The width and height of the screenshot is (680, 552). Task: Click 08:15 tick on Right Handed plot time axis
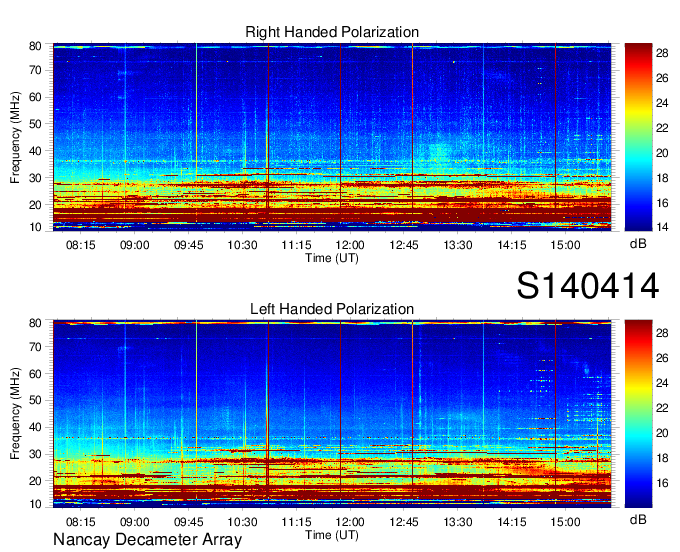point(80,245)
